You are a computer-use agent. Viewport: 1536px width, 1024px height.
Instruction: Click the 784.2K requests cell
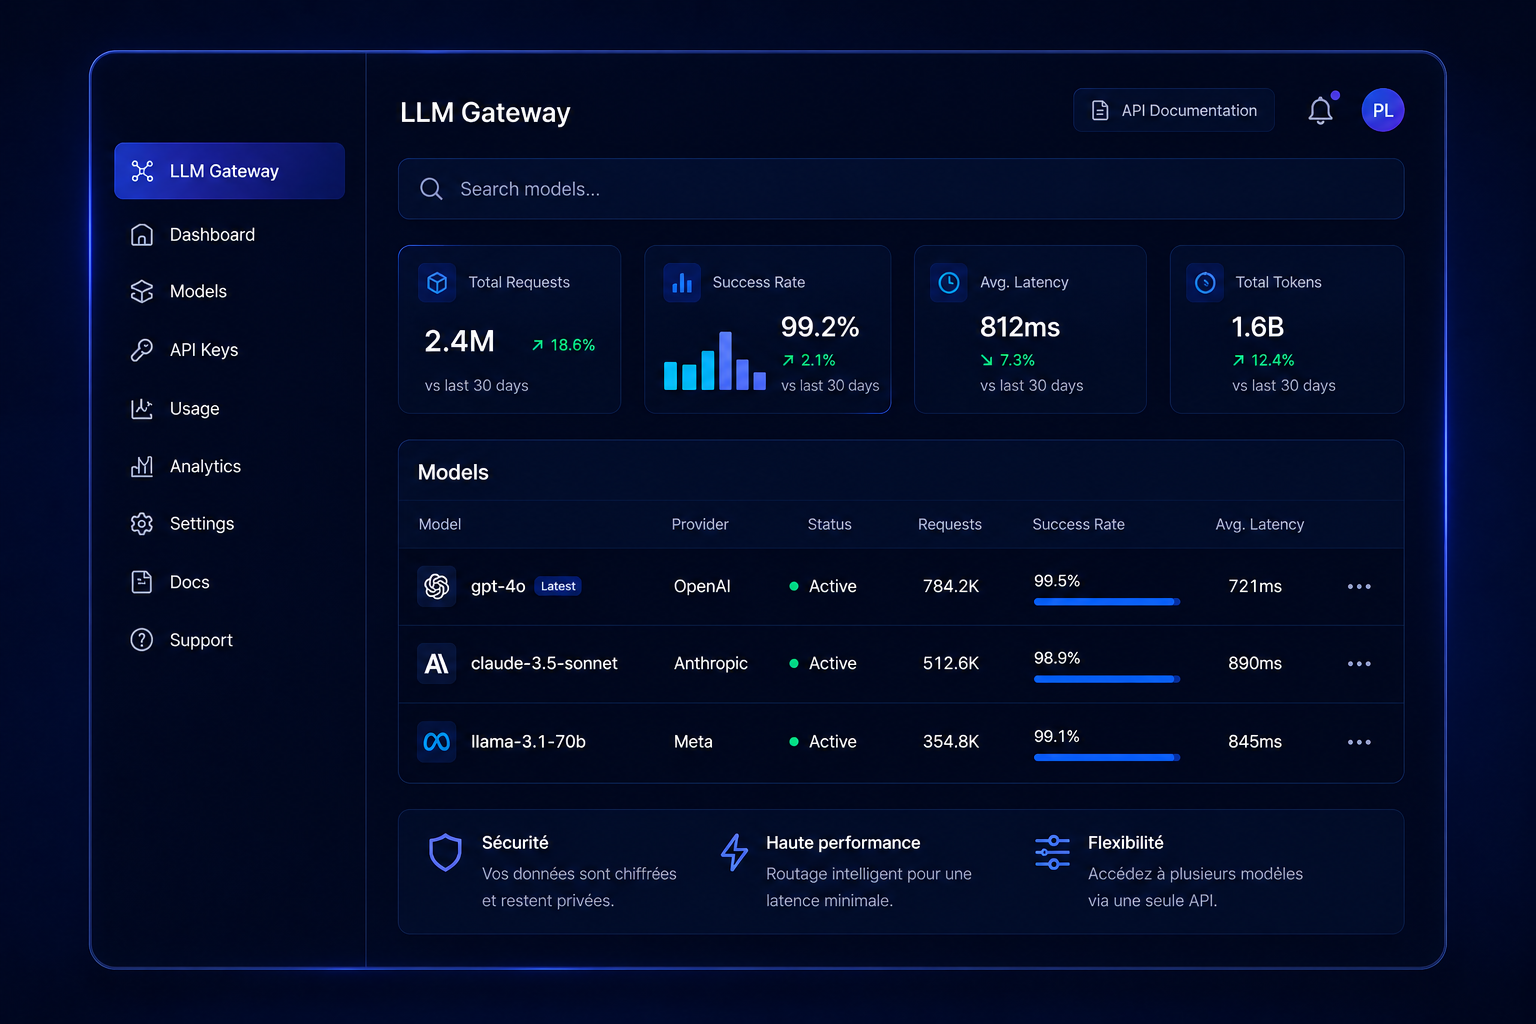pyautogui.click(x=951, y=586)
